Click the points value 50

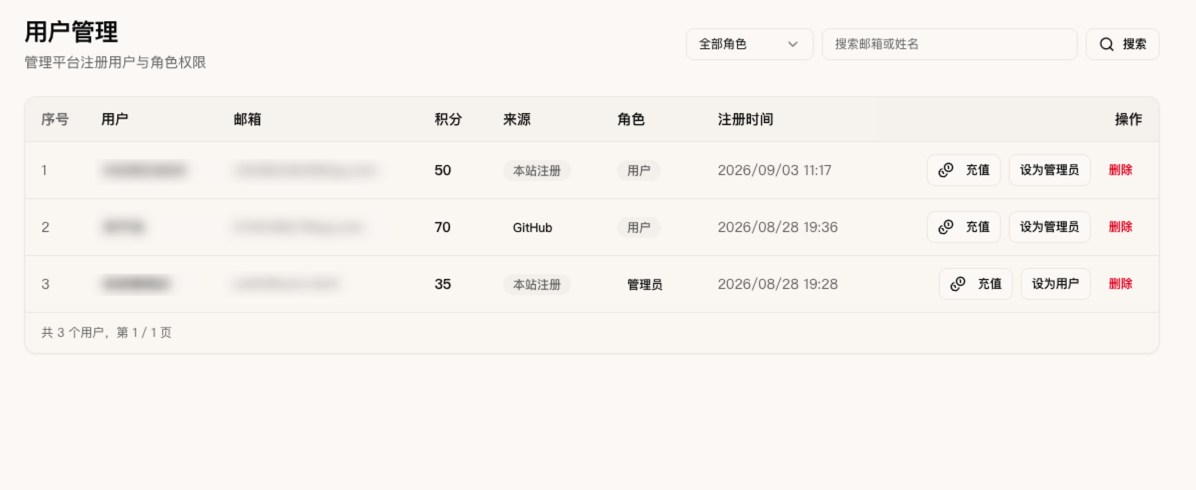click(442, 170)
